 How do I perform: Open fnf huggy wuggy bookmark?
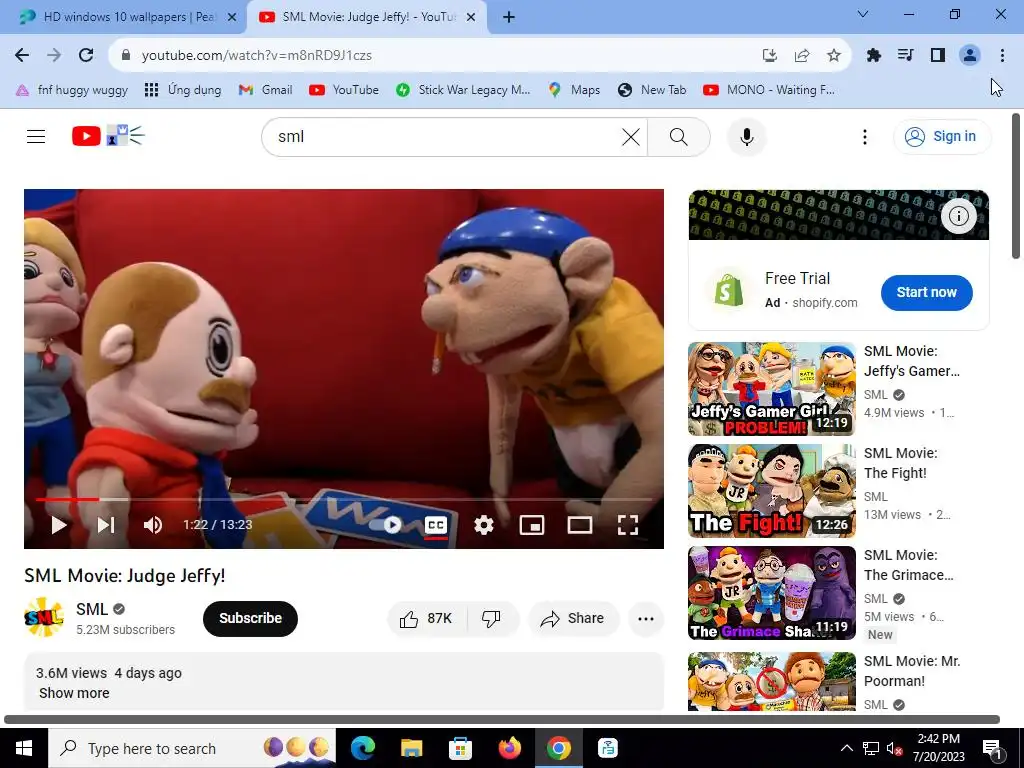click(72, 90)
